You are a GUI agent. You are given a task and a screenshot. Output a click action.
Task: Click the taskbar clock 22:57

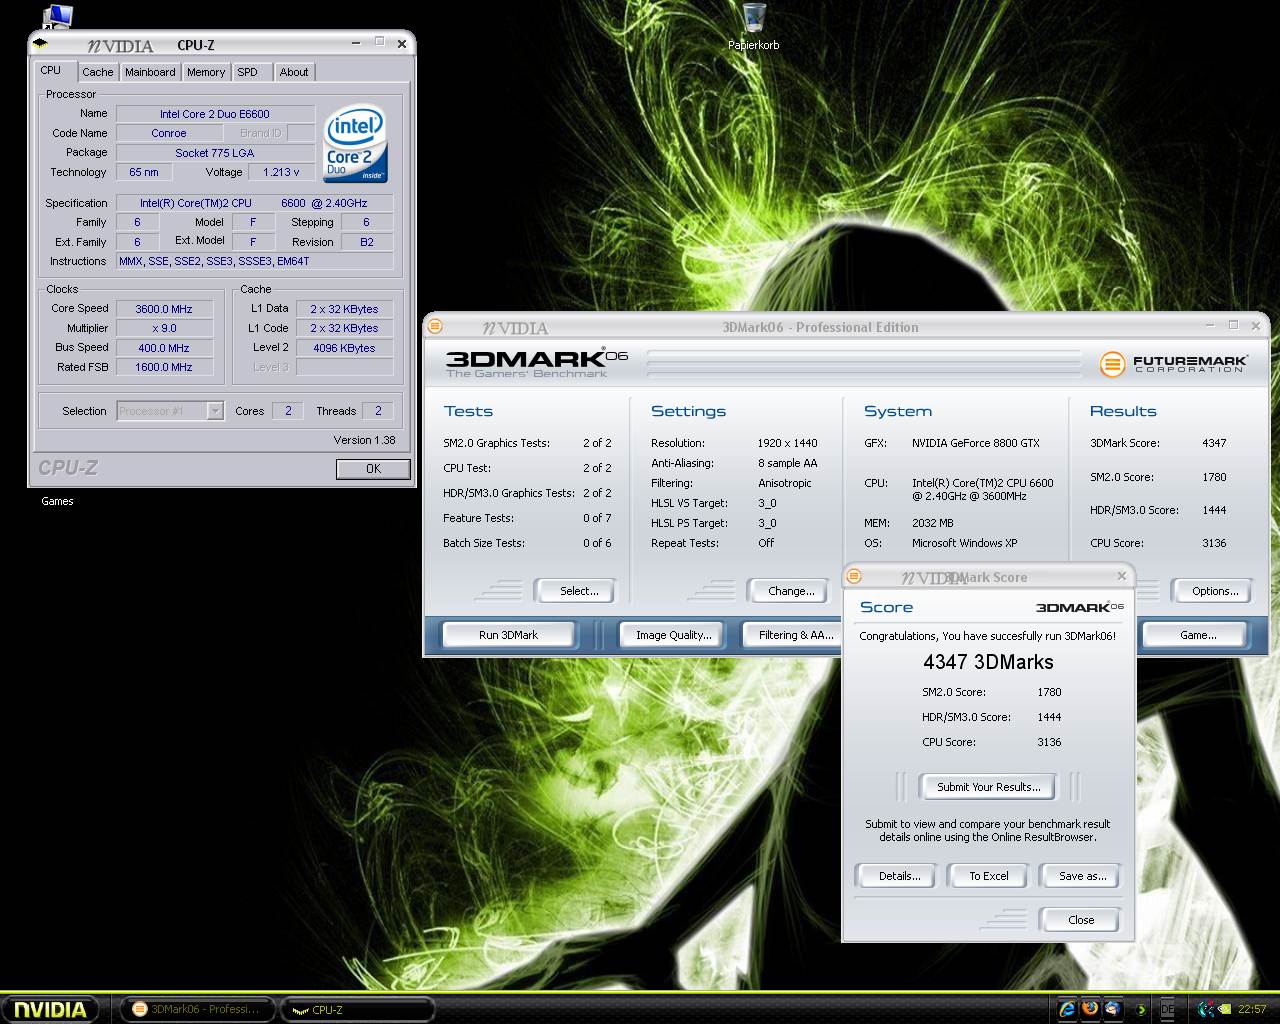pyautogui.click(x=1252, y=1010)
